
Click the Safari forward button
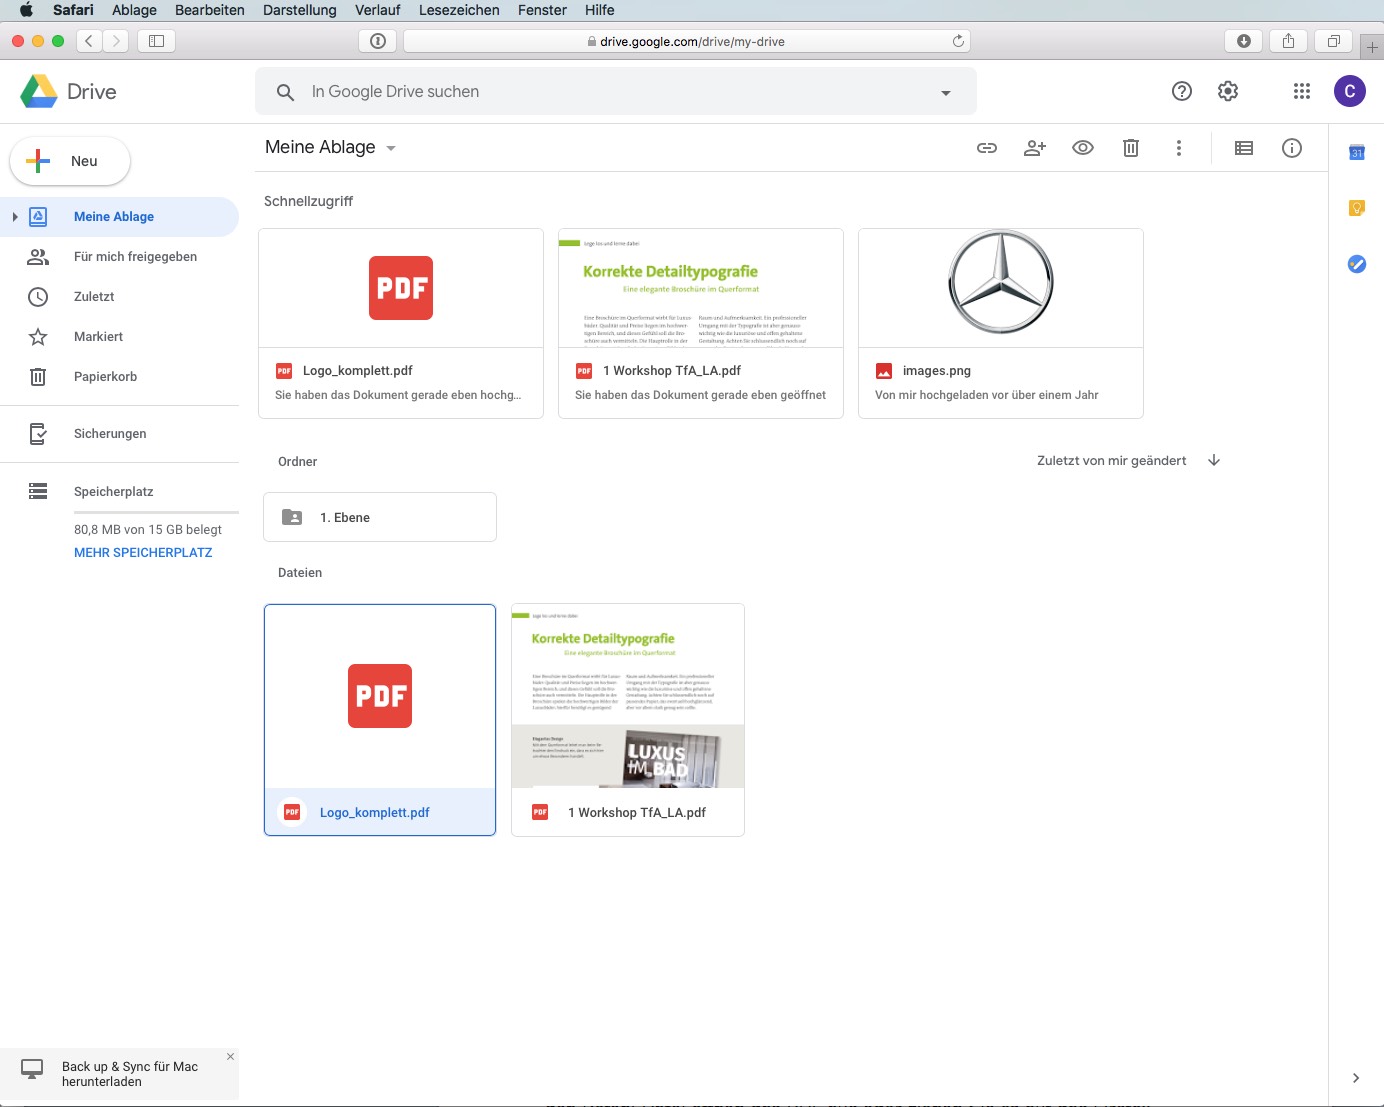[x=116, y=41]
